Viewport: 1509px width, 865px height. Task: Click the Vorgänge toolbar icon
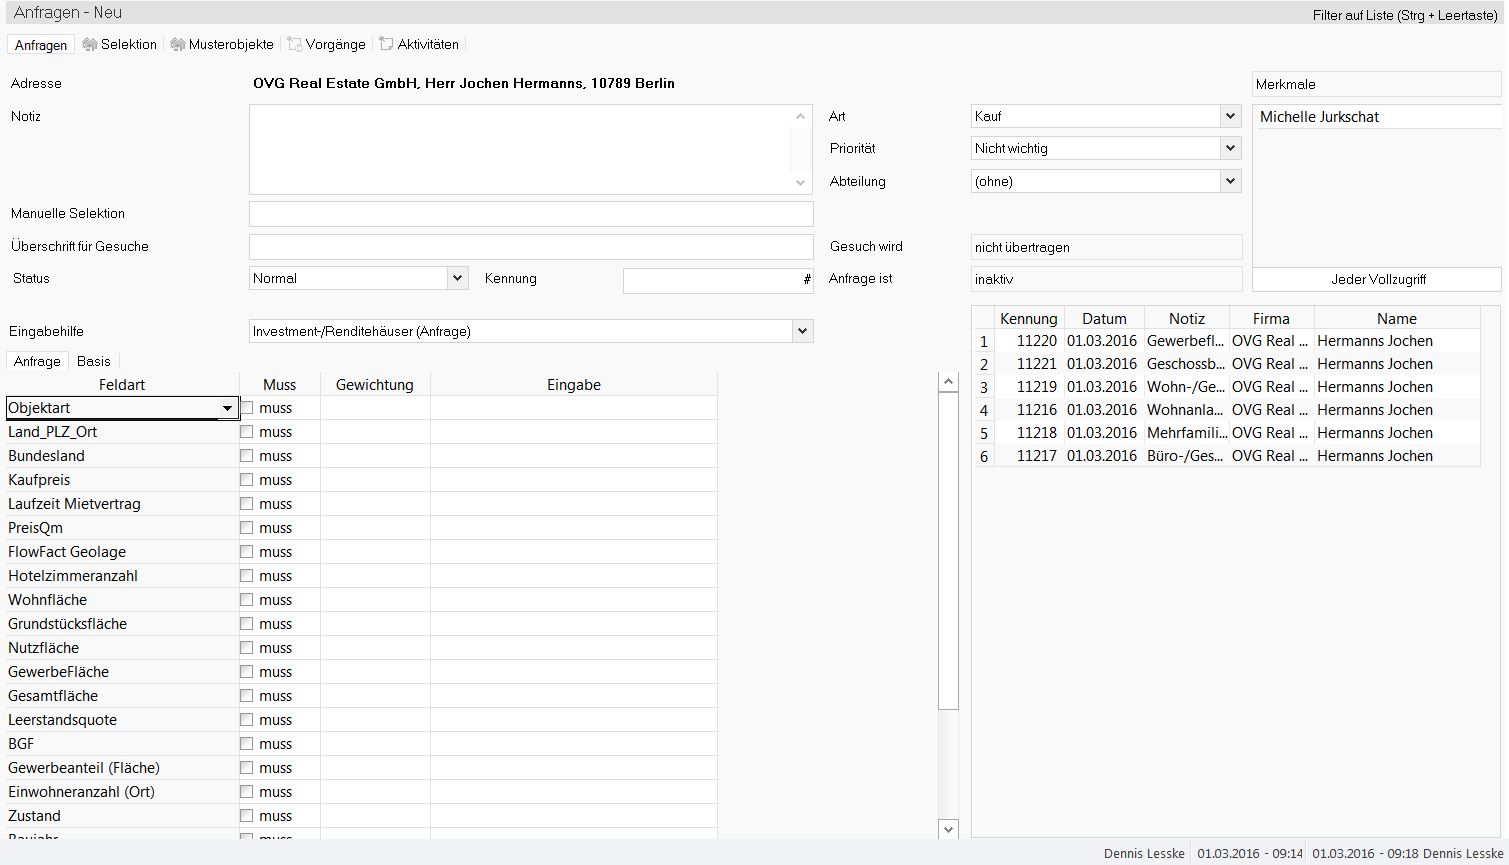pyautogui.click(x=294, y=45)
